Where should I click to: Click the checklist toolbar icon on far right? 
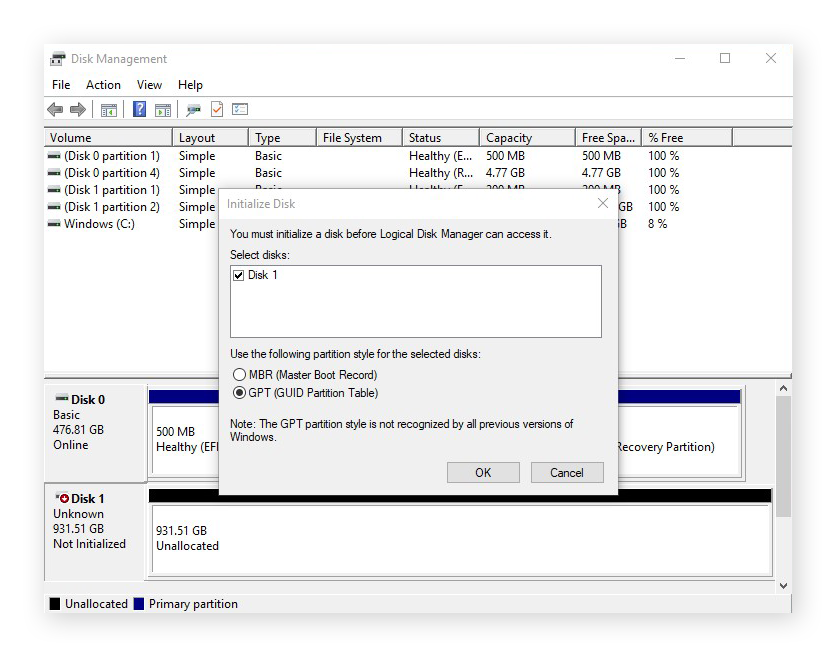240,109
